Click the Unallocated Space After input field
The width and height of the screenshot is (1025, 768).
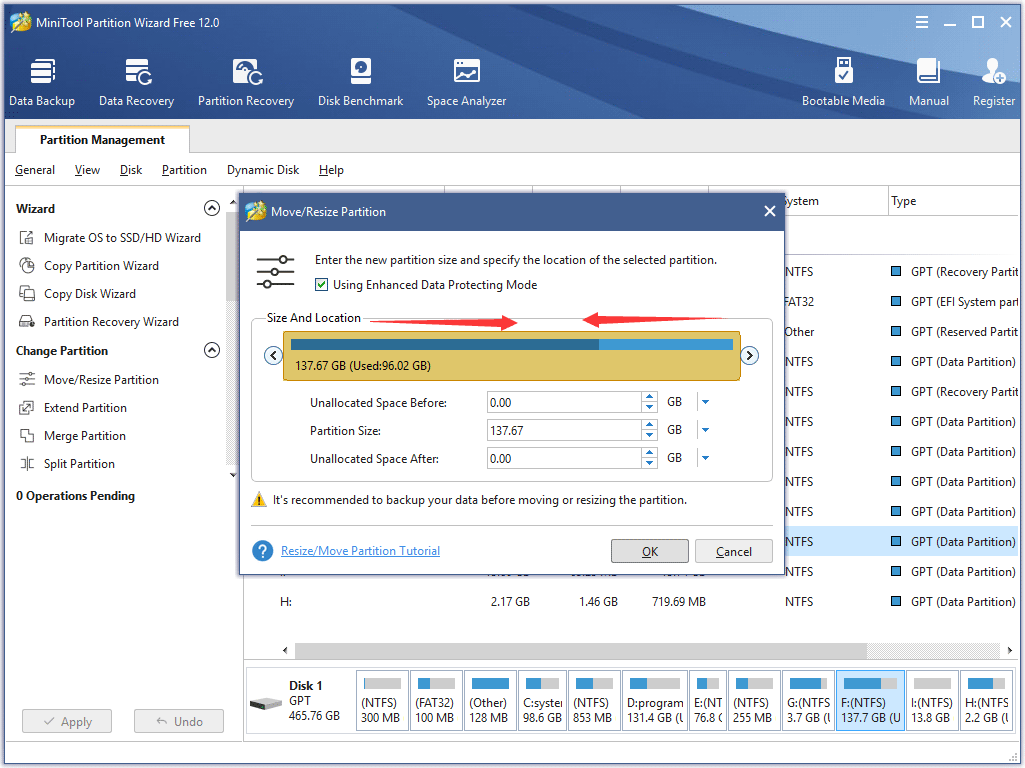click(564, 459)
